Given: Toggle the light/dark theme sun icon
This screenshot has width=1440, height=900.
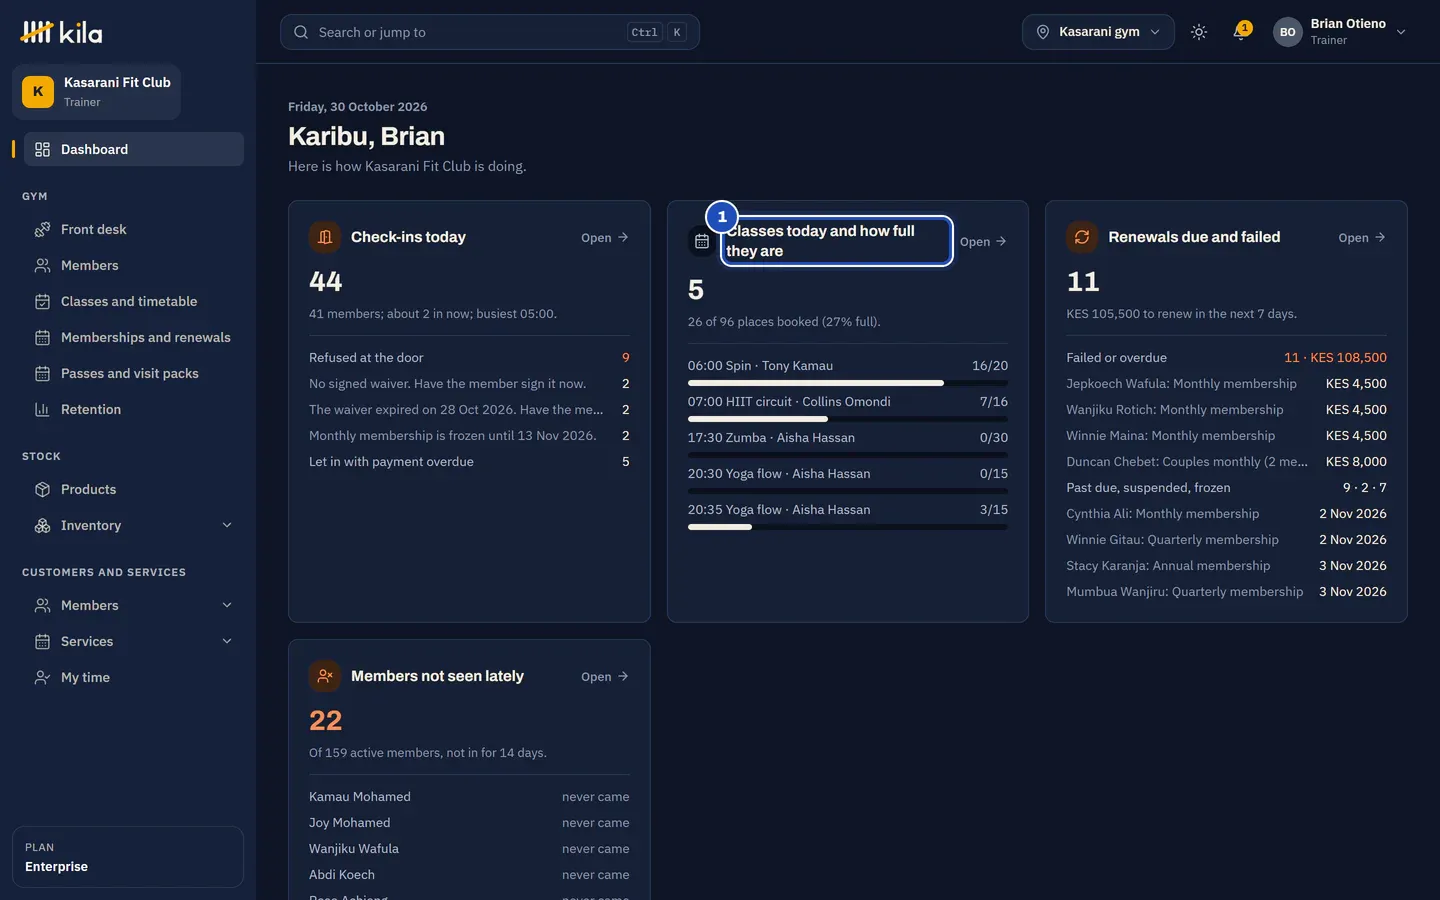Looking at the screenshot, I should pos(1199,32).
